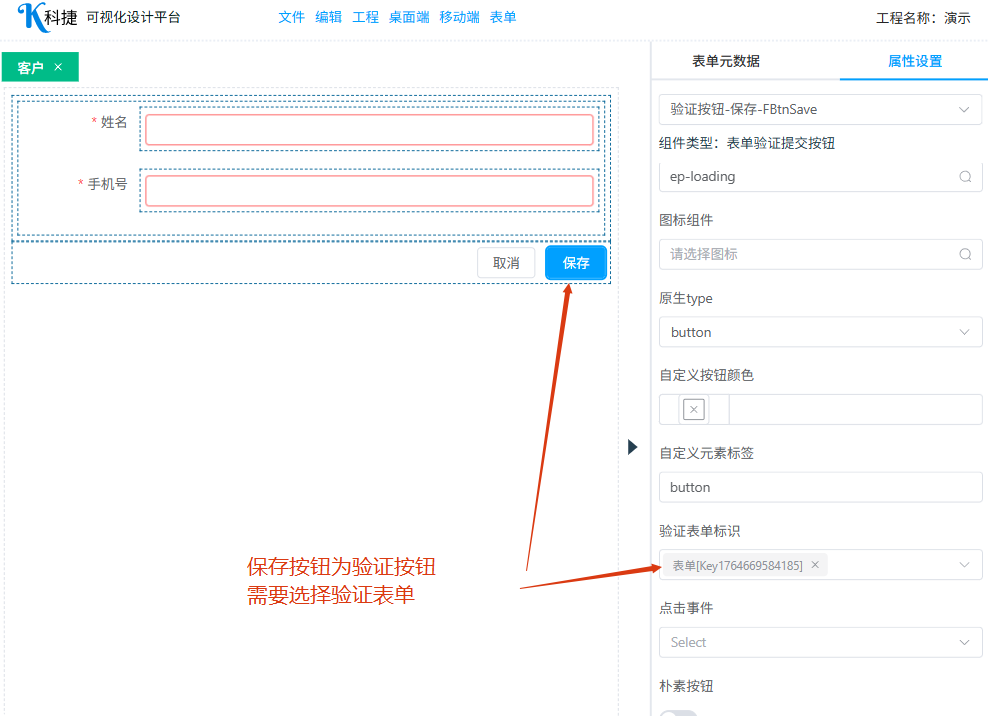Open the 文件 menu
The width and height of the screenshot is (988, 716).
(x=291, y=17)
